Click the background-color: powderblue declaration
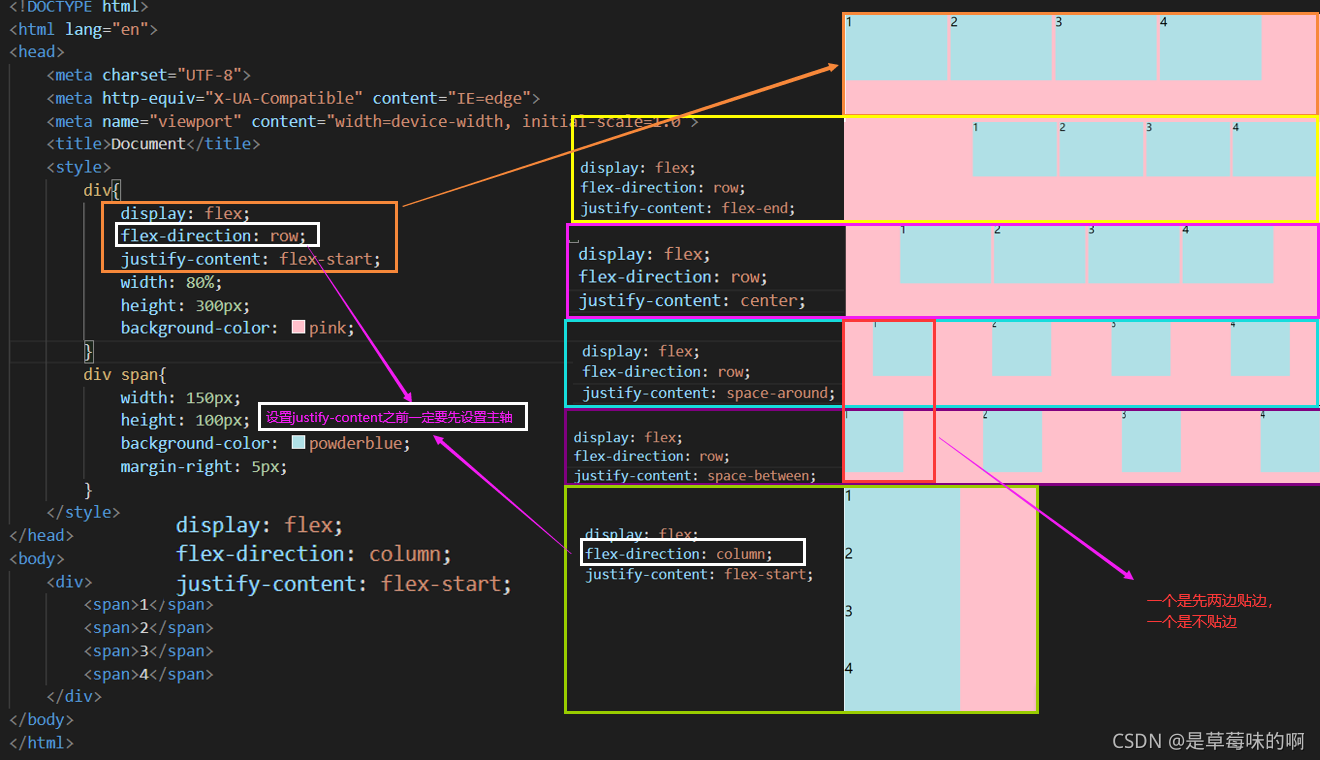 pos(265,443)
